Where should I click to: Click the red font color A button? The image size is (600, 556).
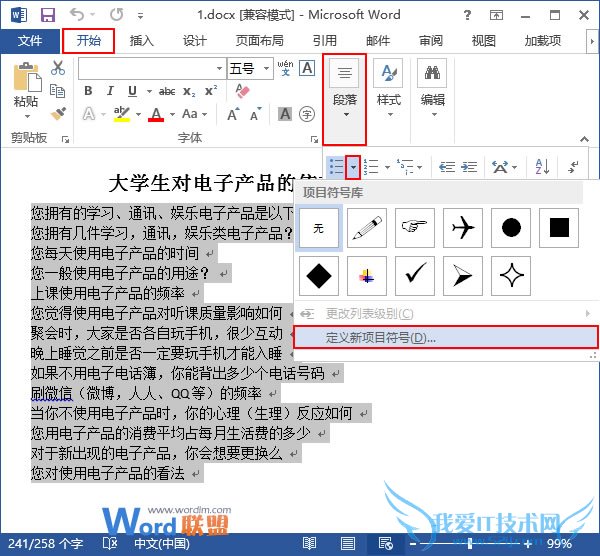[156, 114]
